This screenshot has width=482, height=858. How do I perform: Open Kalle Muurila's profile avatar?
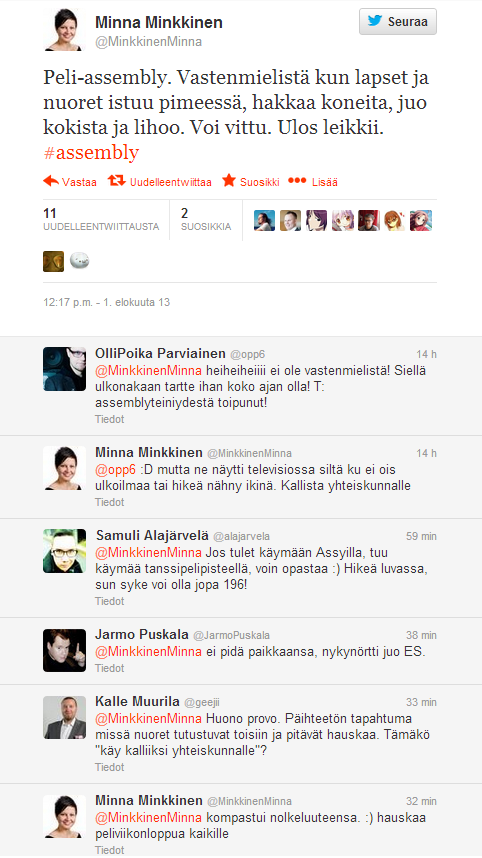(65, 717)
